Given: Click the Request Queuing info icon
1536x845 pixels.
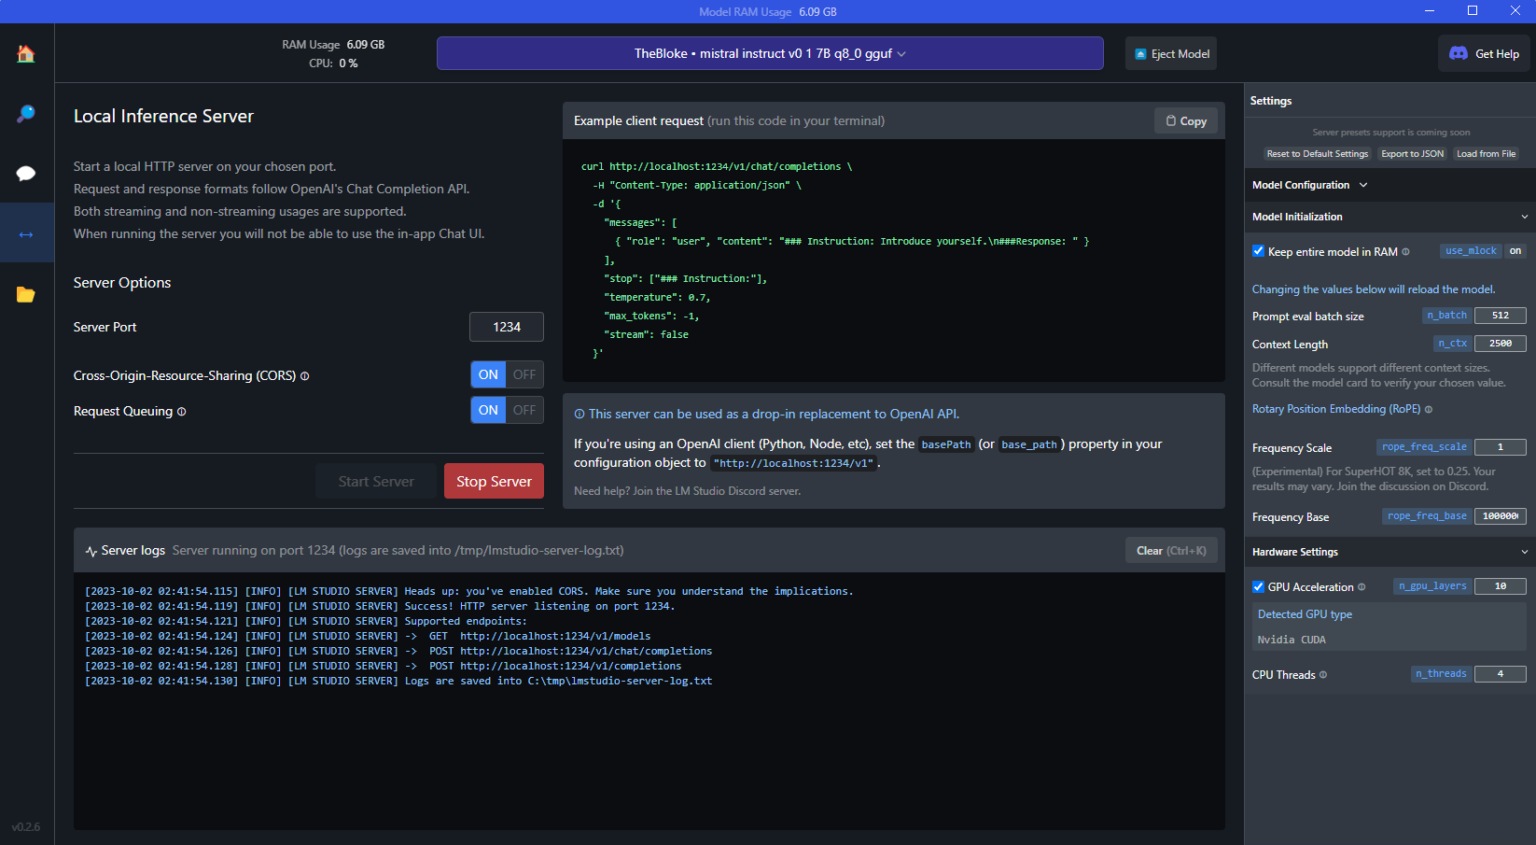Looking at the screenshot, I should coord(181,412).
